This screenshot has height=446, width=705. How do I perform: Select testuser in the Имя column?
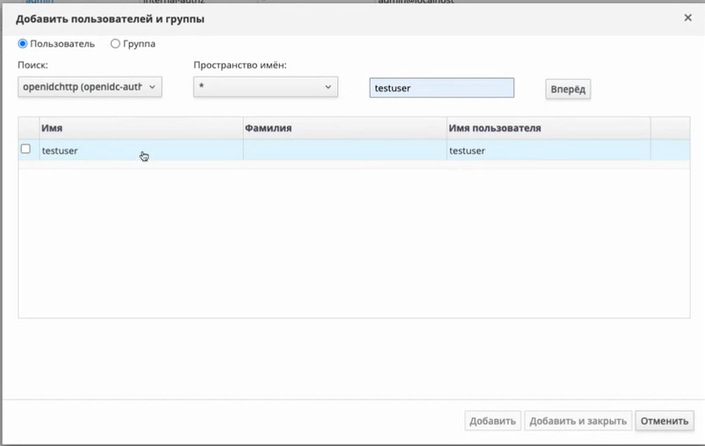[60, 151]
